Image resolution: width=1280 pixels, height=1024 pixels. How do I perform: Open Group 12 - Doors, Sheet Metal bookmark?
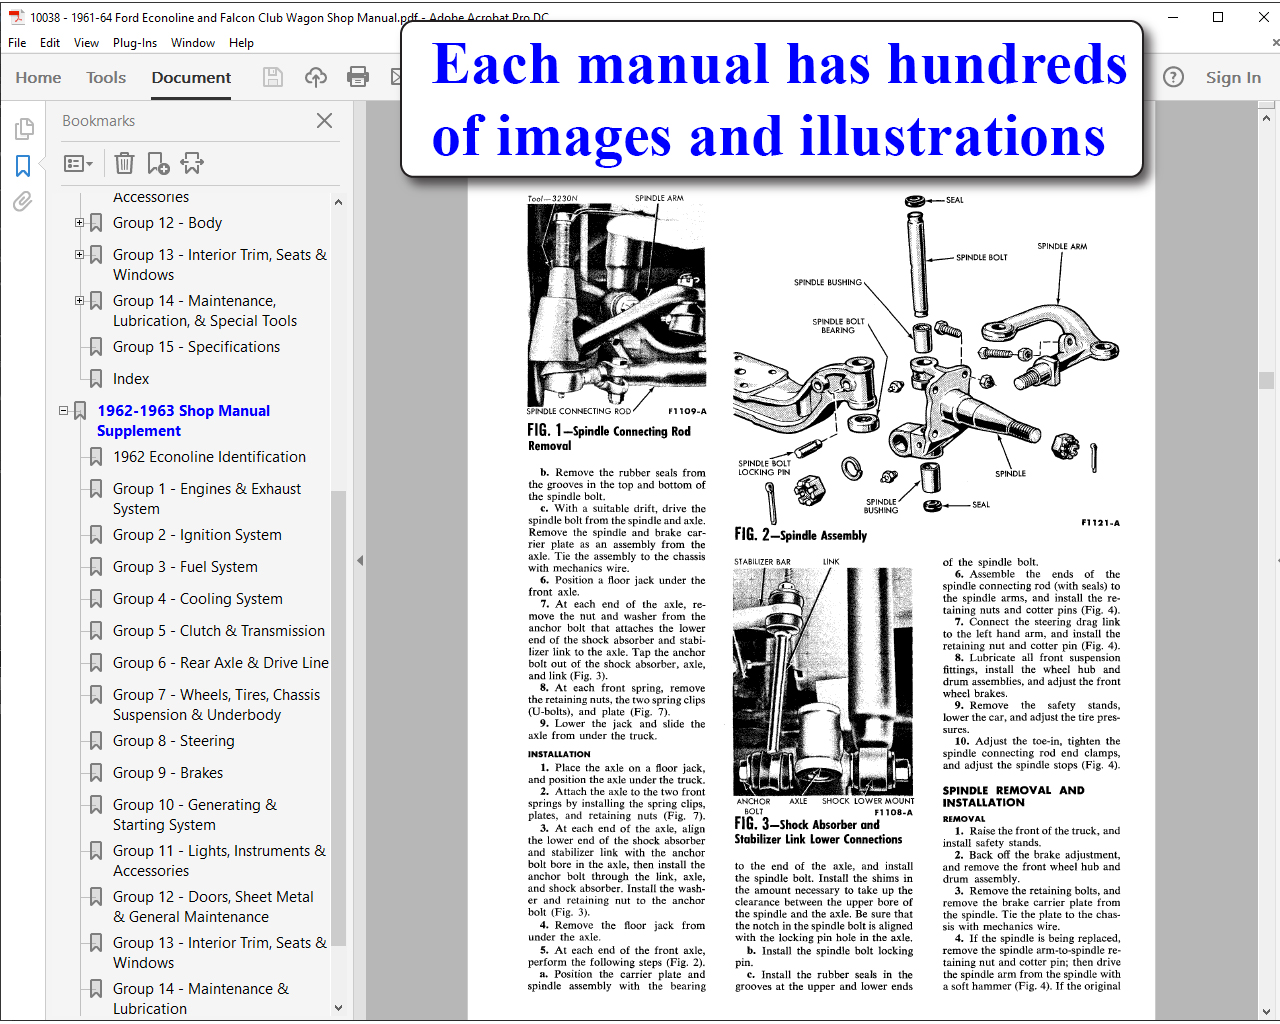tap(213, 907)
